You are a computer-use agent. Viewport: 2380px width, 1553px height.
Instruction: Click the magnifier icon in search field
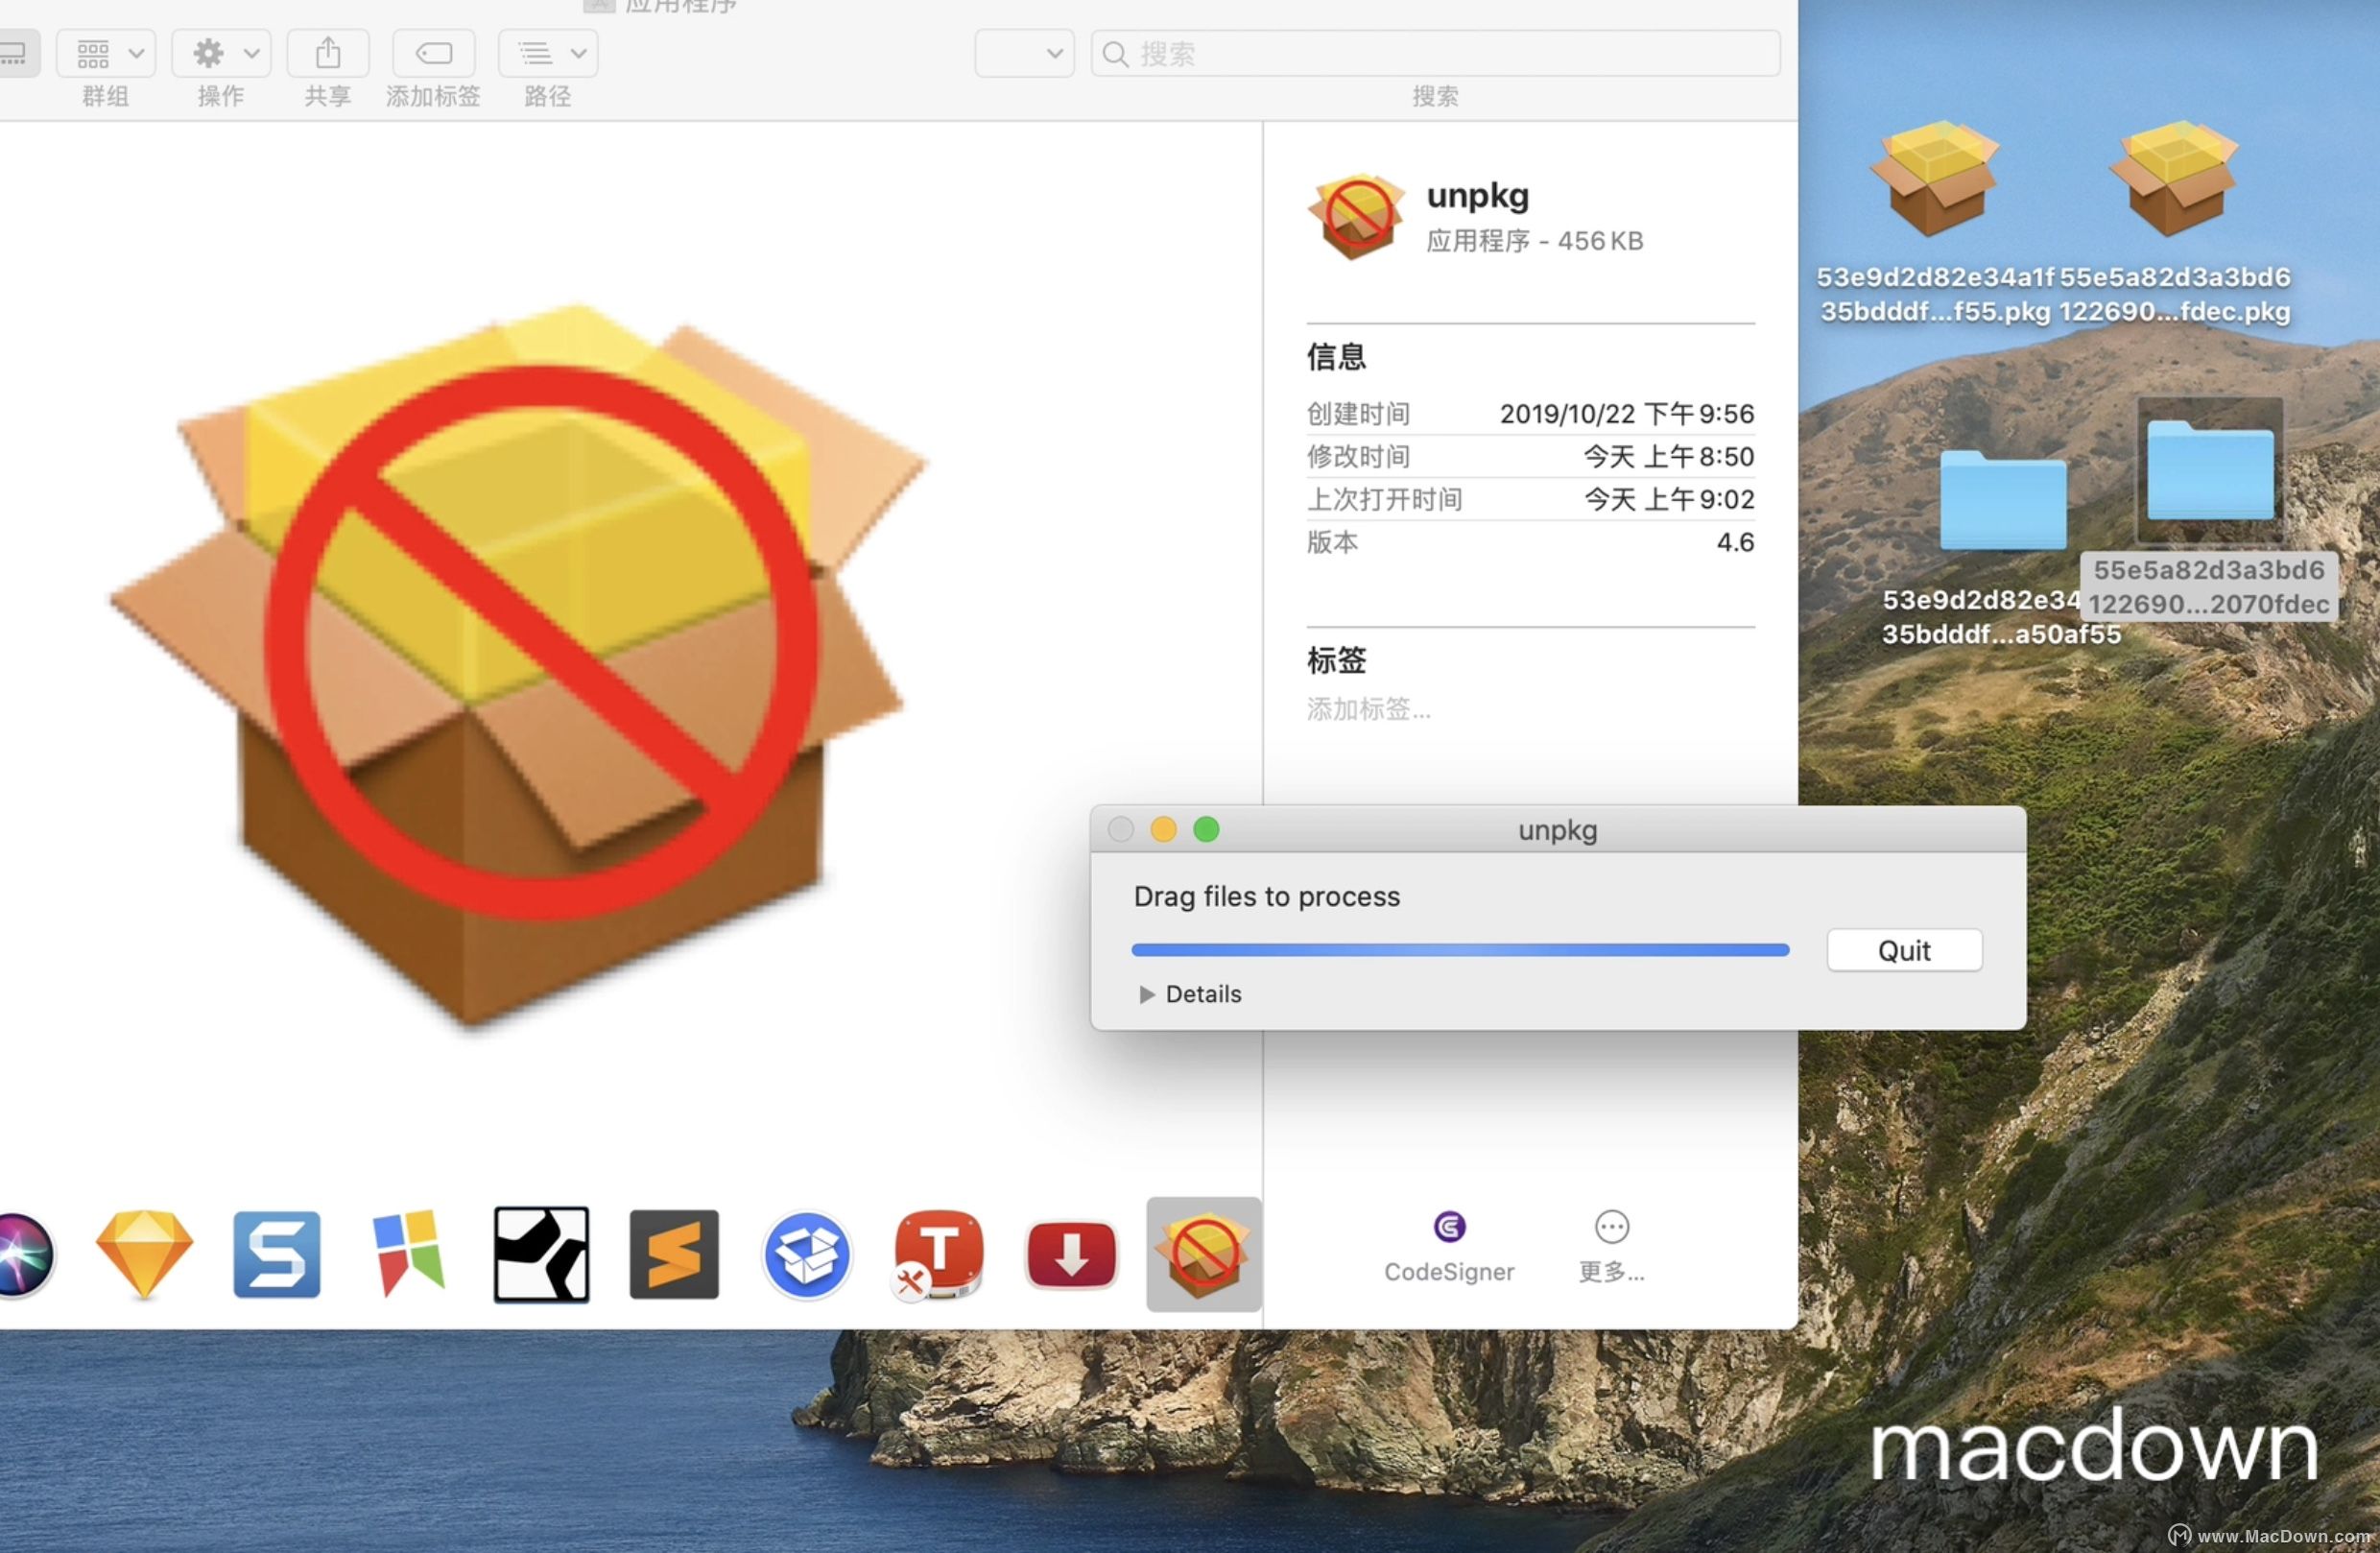coord(1115,54)
